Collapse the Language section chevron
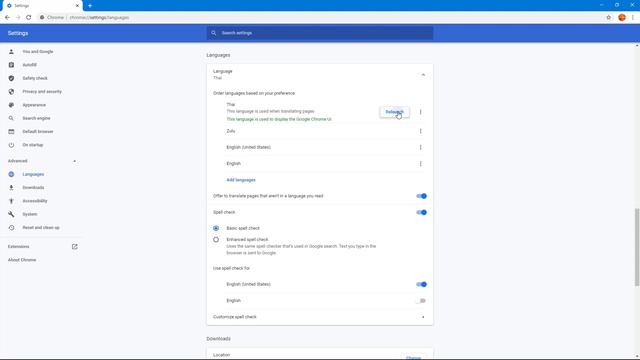The width and height of the screenshot is (640, 360). pyautogui.click(x=423, y=75)
